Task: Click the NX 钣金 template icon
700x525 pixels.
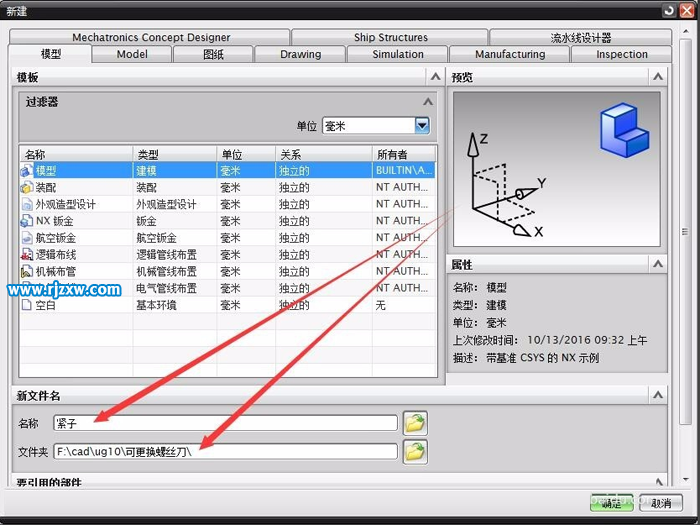Action: [x=27, y=221]
